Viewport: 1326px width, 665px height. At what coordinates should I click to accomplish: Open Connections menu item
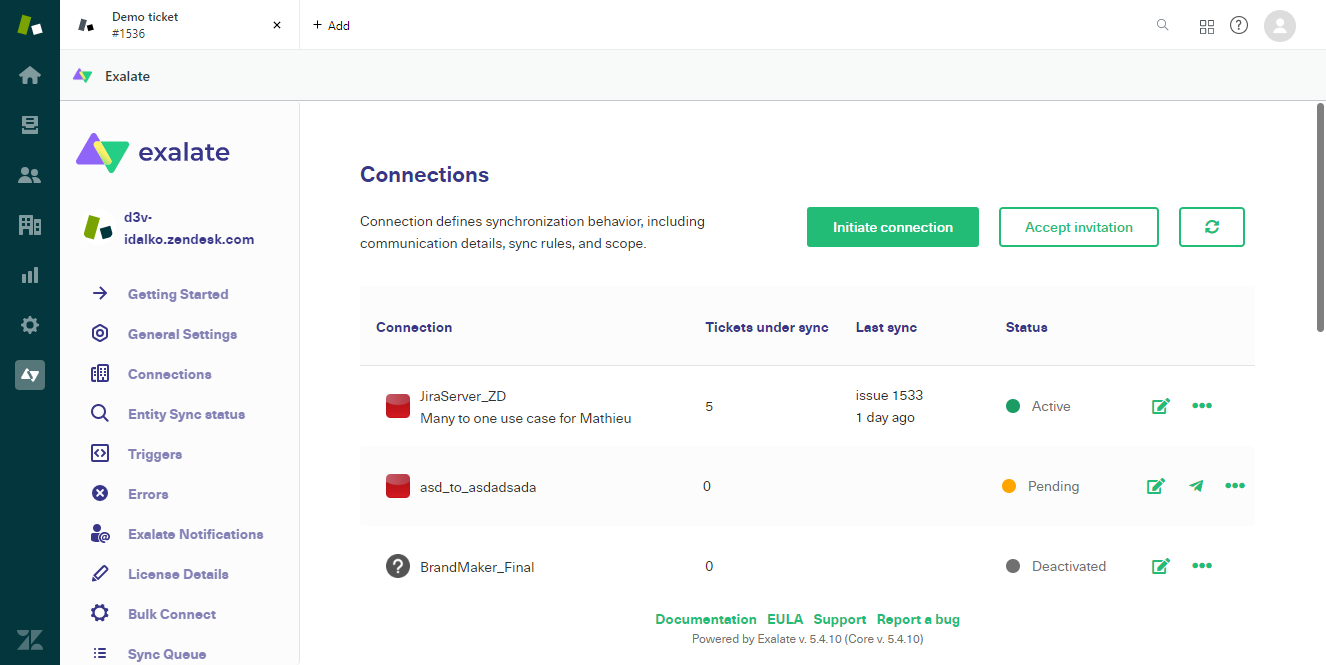(x=170, y=374)
